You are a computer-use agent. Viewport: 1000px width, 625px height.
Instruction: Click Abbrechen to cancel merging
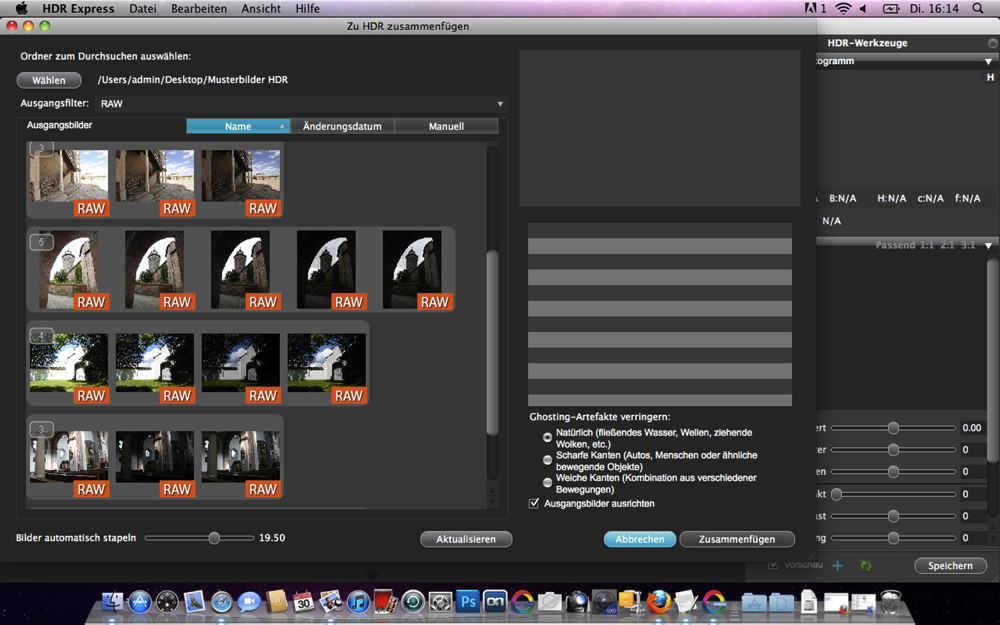click(640, 539)
